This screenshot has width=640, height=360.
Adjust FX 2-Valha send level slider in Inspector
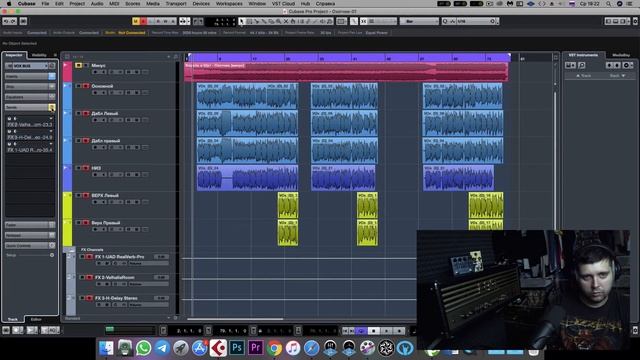click(x=30, y=124)
